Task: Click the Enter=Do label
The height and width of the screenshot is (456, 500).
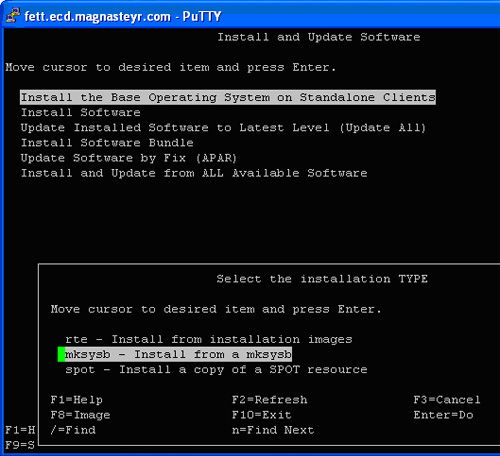Action: pos(443,415)
